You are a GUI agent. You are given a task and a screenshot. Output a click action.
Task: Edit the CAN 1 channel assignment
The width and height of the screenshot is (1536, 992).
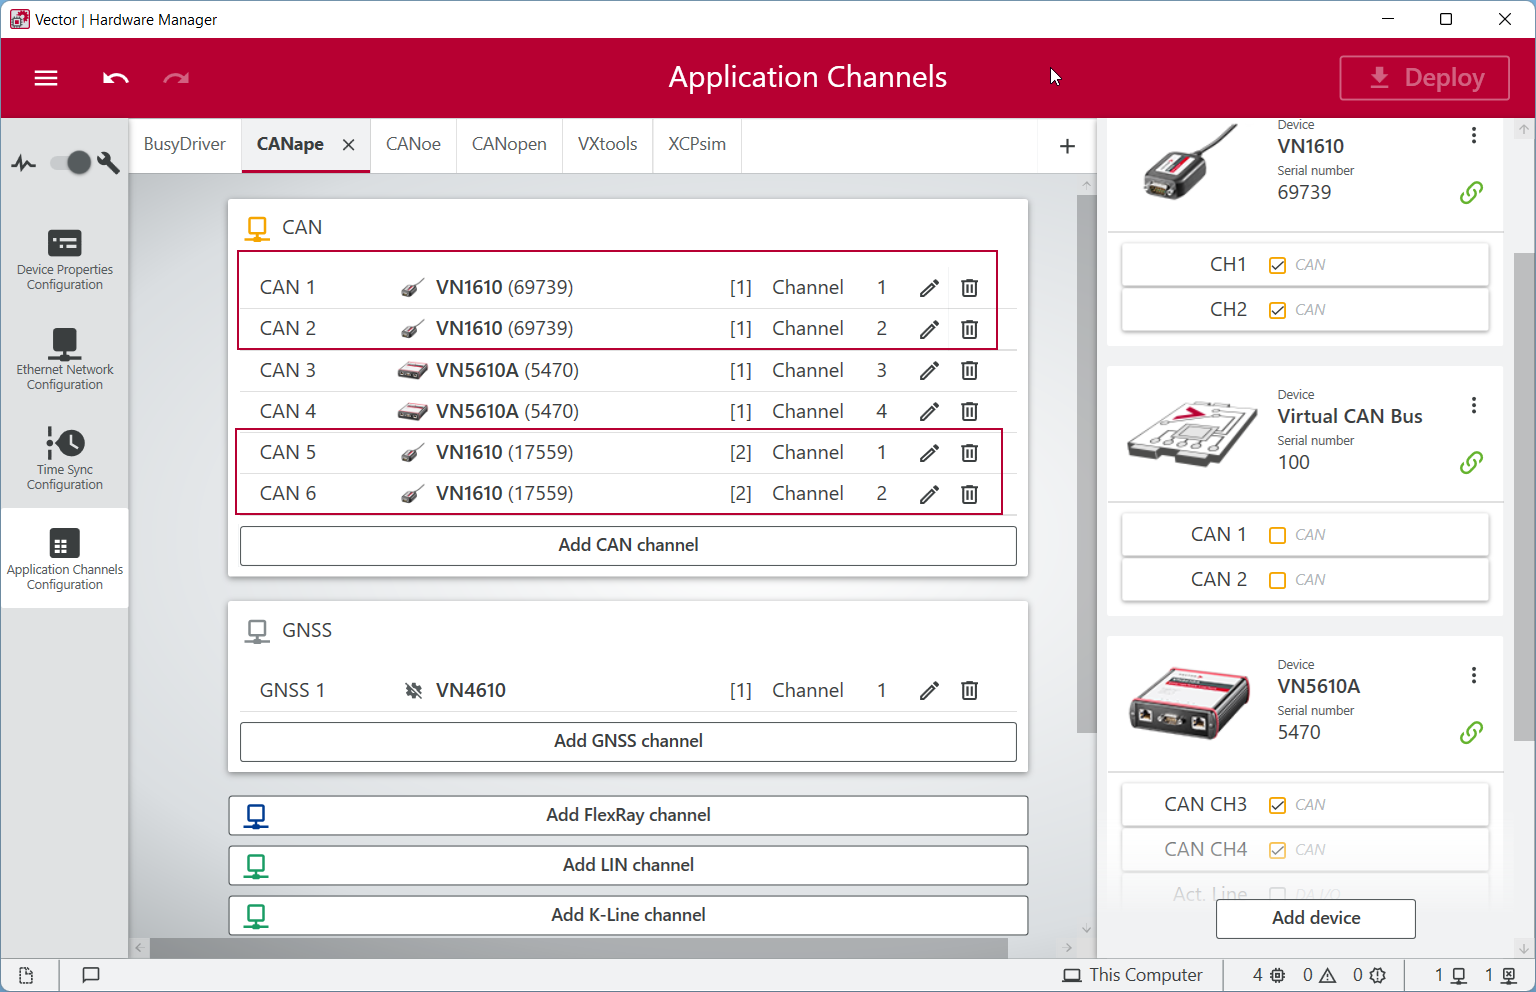tap(929, 288)
